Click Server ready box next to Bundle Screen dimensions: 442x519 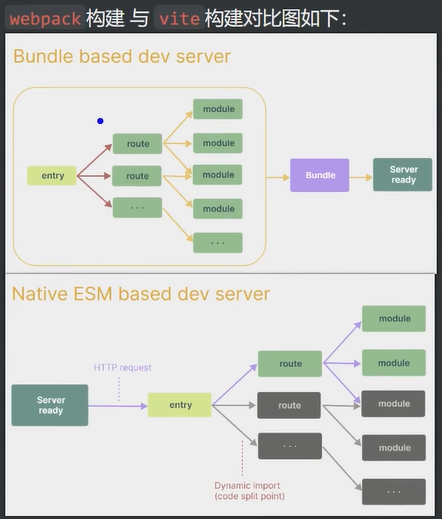pos(403,175)
